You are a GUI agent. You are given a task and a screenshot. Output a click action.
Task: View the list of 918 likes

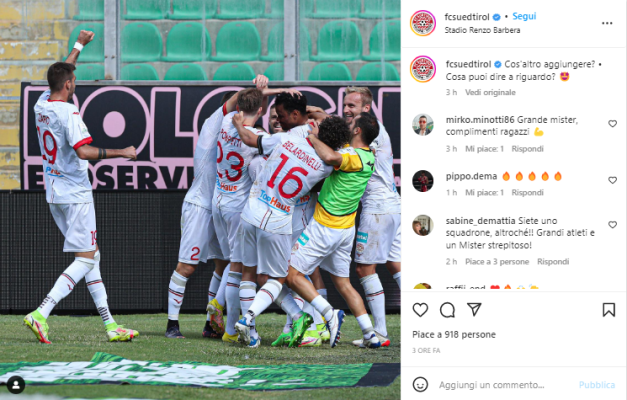[454, 334]
